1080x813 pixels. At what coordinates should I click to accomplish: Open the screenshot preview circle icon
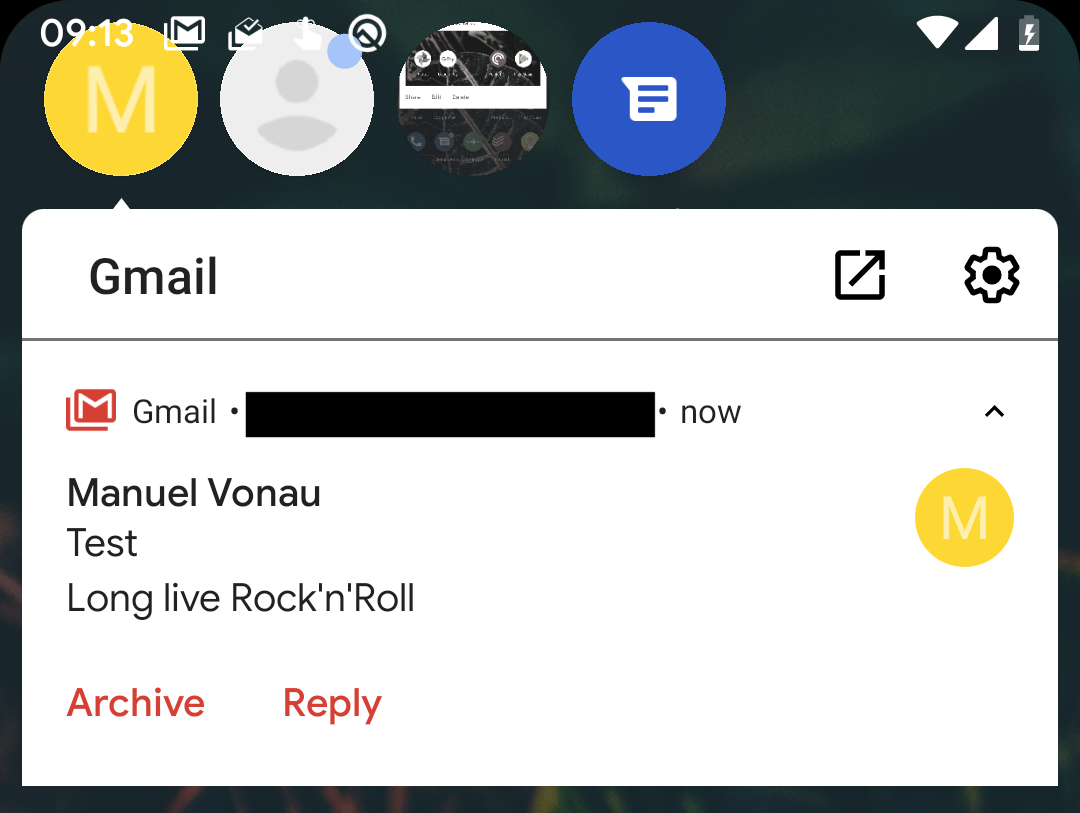[x=472, y=98]
